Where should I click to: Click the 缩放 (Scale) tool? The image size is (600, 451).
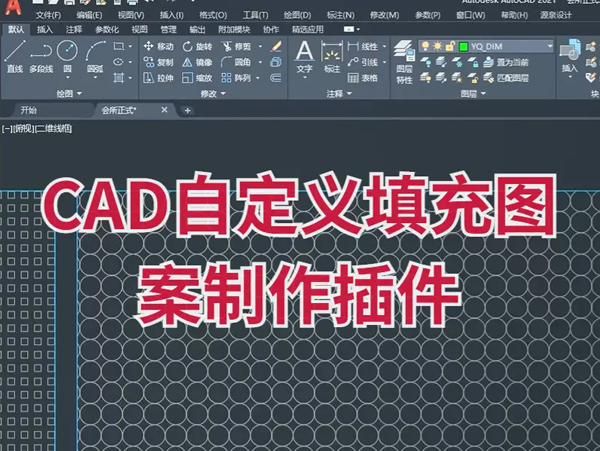point(197,78)
